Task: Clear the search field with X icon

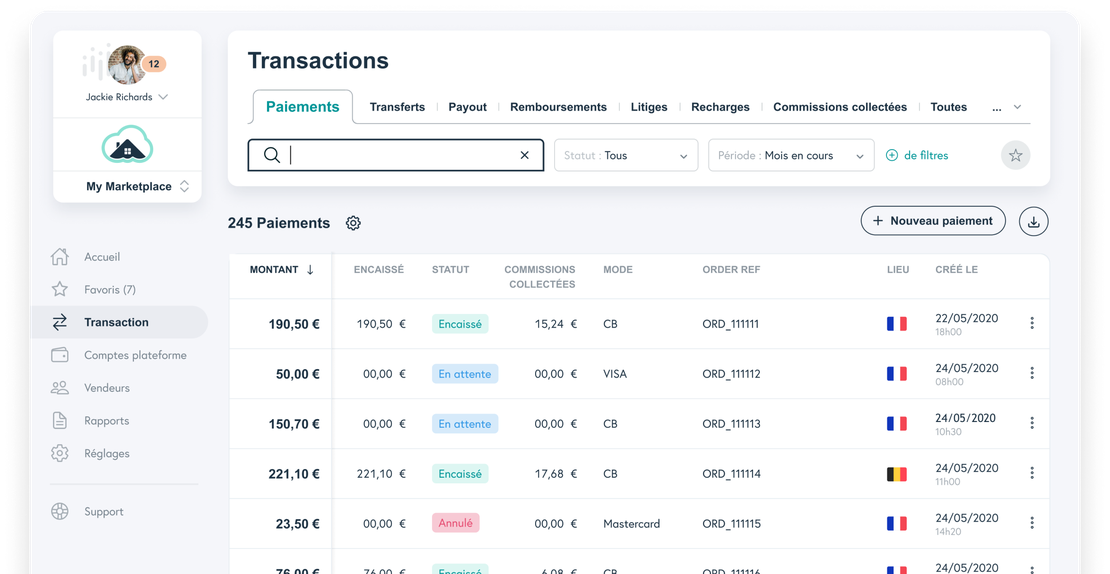Action: [524, 155]
